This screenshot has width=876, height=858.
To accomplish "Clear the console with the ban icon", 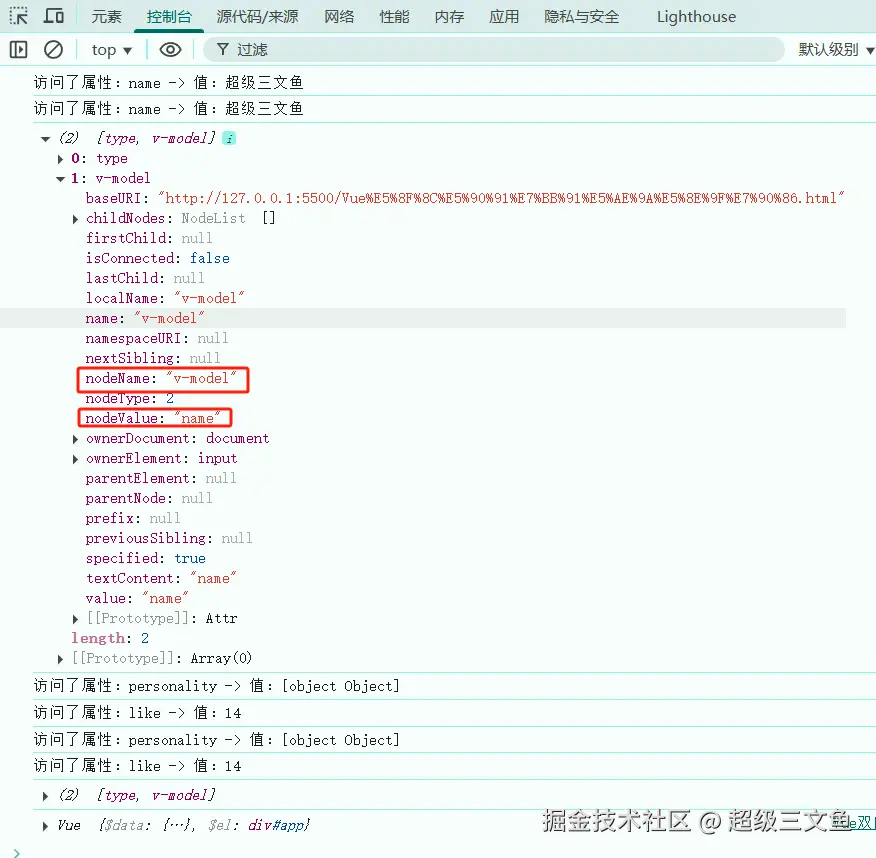I will tap(53, 50).
